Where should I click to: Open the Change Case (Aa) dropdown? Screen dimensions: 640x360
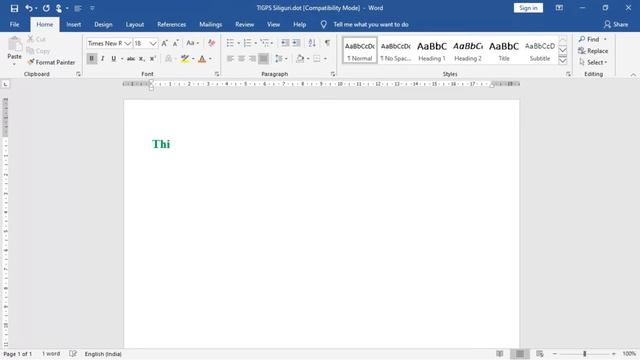click(x=192, y=43)
